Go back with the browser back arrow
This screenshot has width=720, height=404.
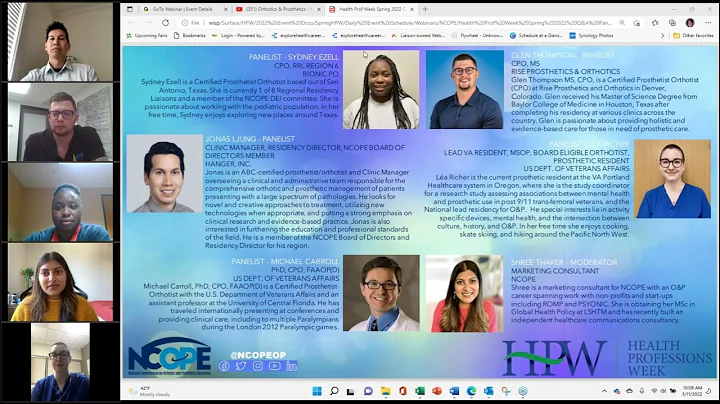pos(131,22)
